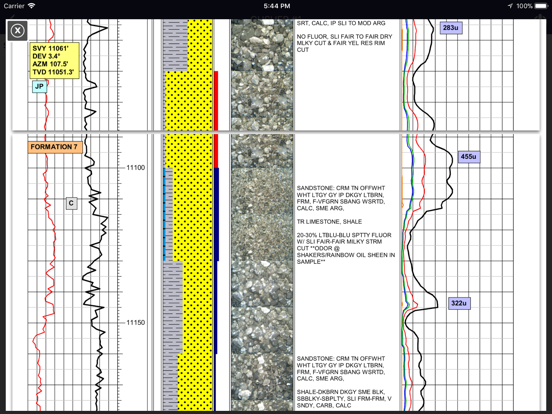Select the JP marker label
The height and width of the screenshot is (414, 552).
coord(39,86)
